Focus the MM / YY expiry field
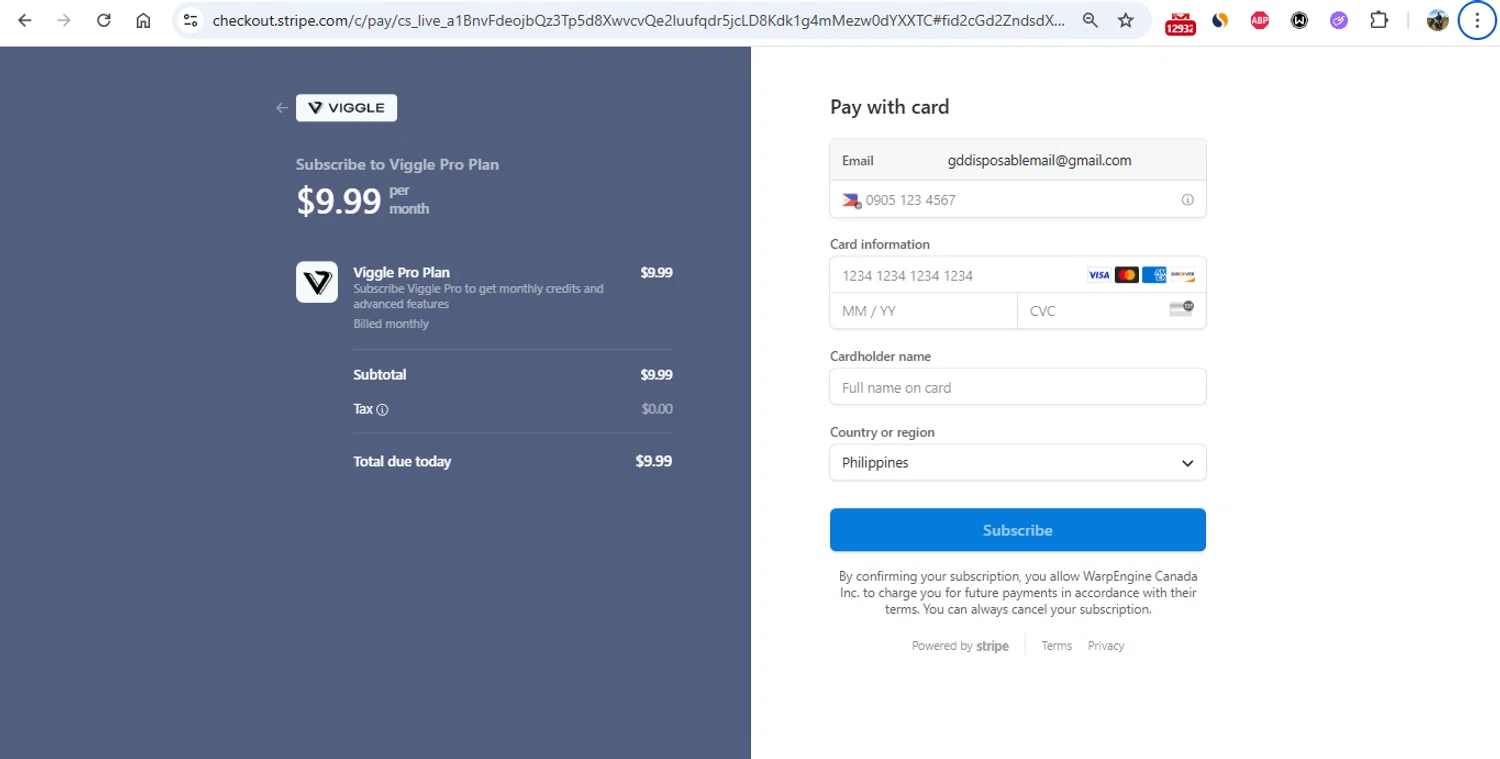This screenshot has width=1500, height=759. pyautogui.click(x=924, y=311)
